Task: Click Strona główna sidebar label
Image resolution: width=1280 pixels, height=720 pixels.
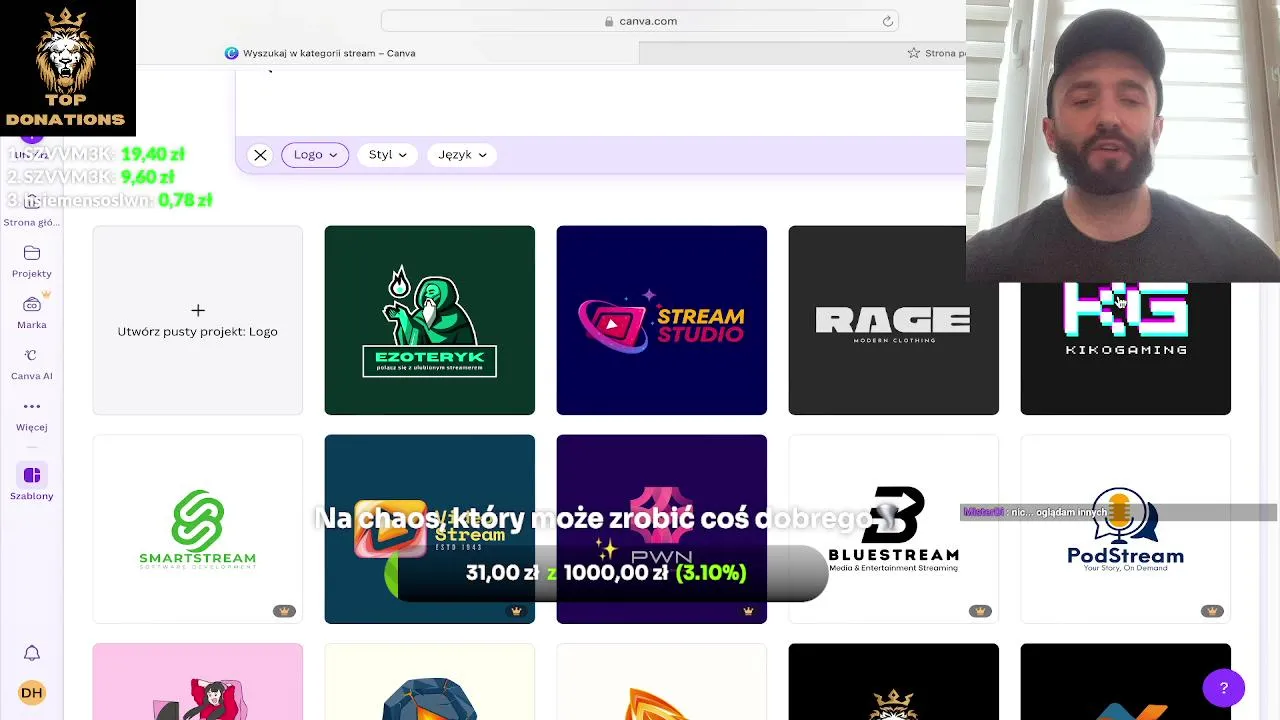Action: click(32, 222)
